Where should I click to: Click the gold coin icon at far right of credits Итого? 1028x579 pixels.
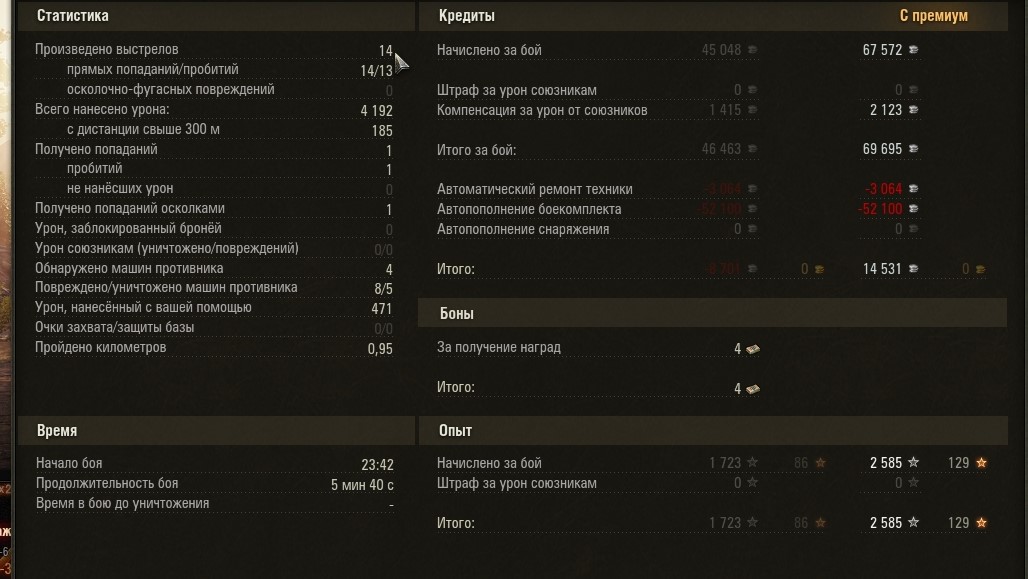(980, 269)
